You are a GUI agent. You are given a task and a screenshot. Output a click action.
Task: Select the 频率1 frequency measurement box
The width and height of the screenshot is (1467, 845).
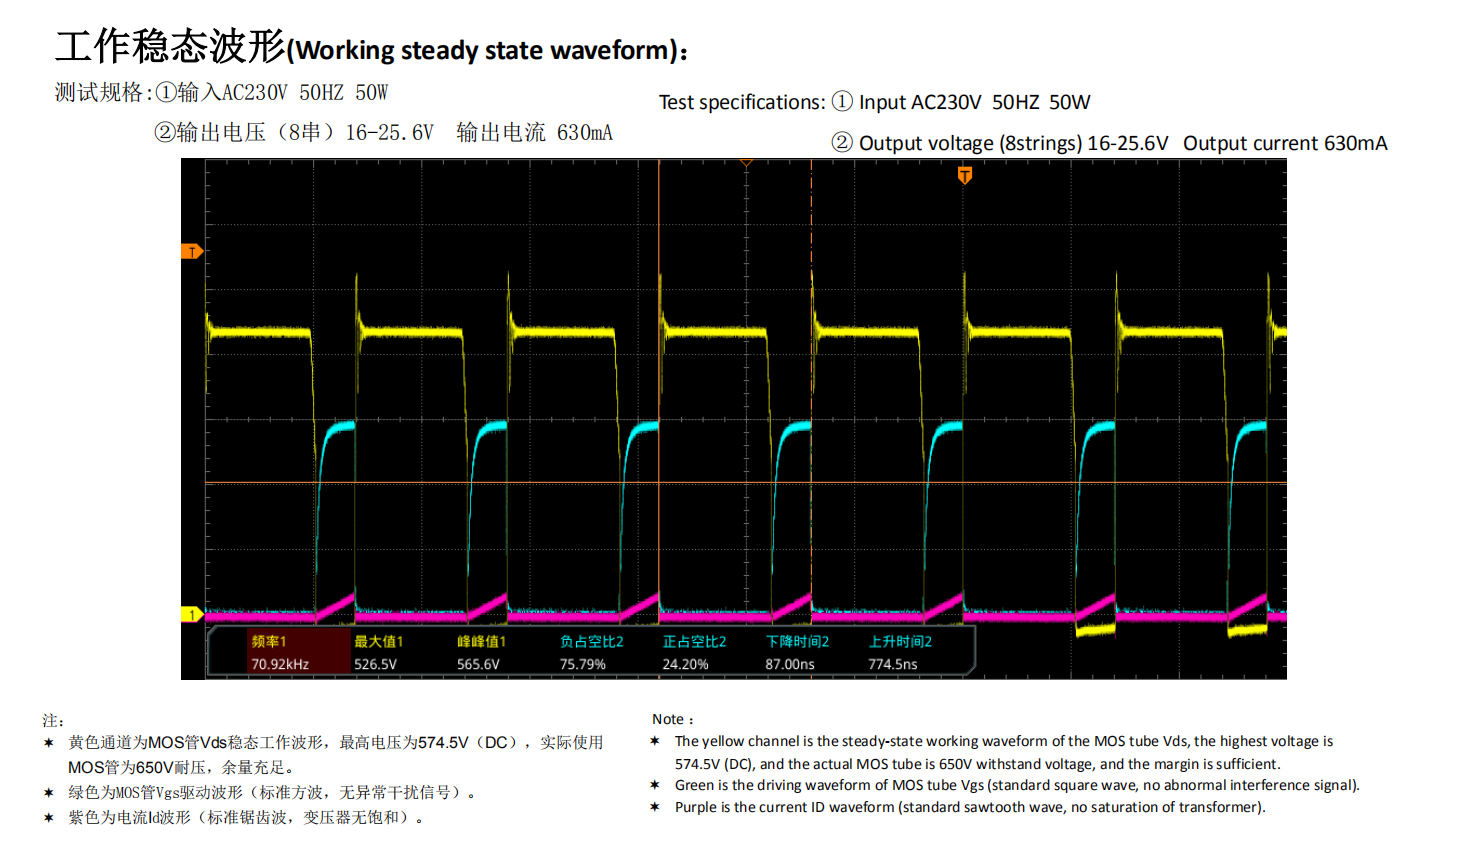tap(279, 653)
